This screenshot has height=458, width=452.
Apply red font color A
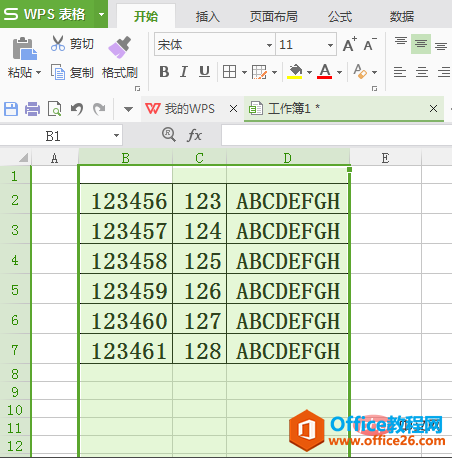click(x=325, y=72)
